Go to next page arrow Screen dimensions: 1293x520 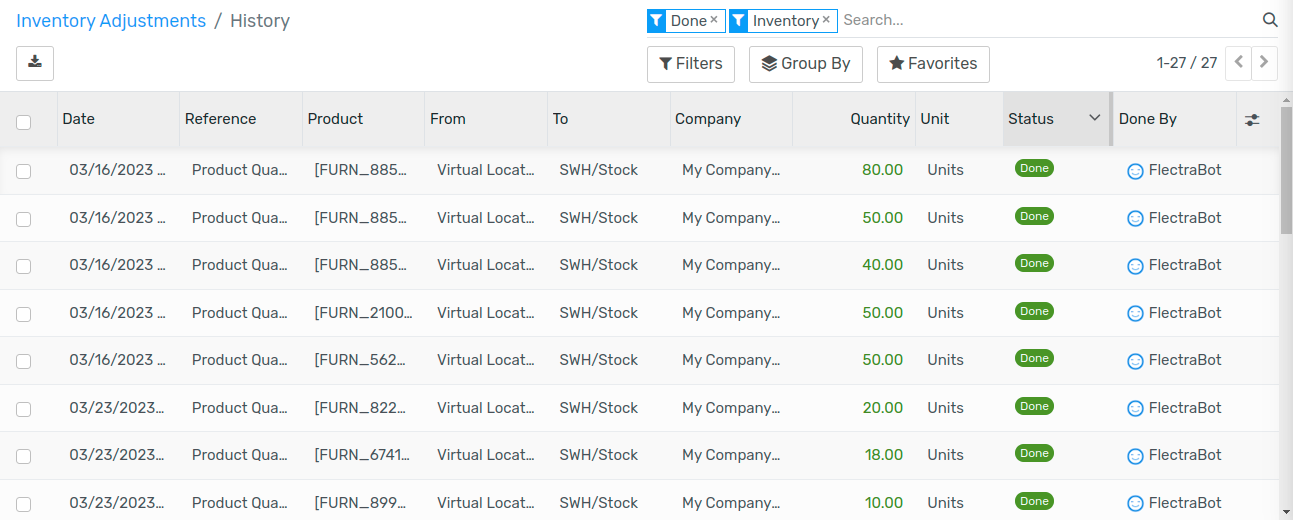coord(1265,63)
